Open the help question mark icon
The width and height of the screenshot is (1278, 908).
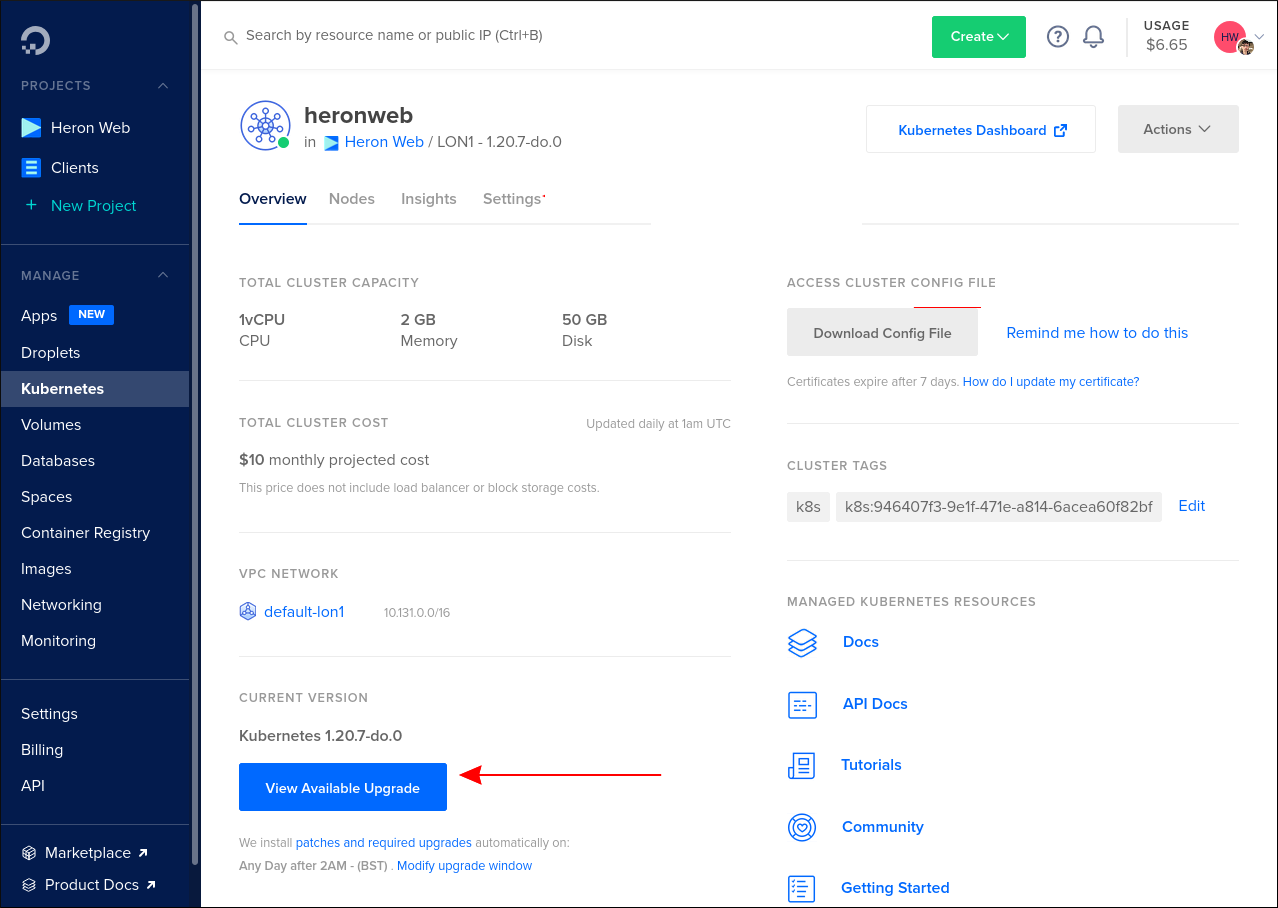click(1058, 37)
